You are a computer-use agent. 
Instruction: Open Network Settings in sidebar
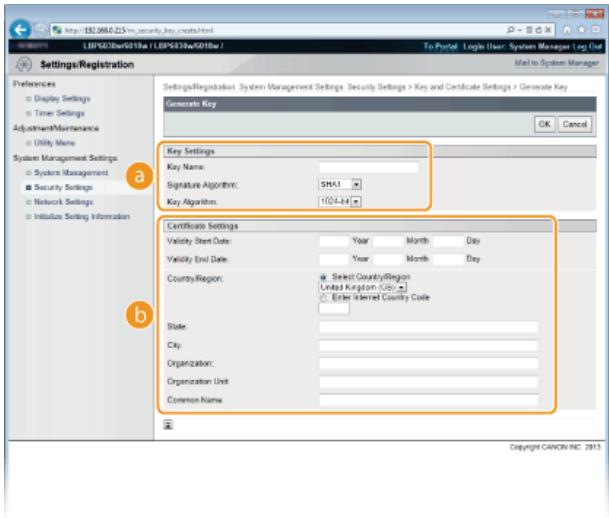(63, 202)
